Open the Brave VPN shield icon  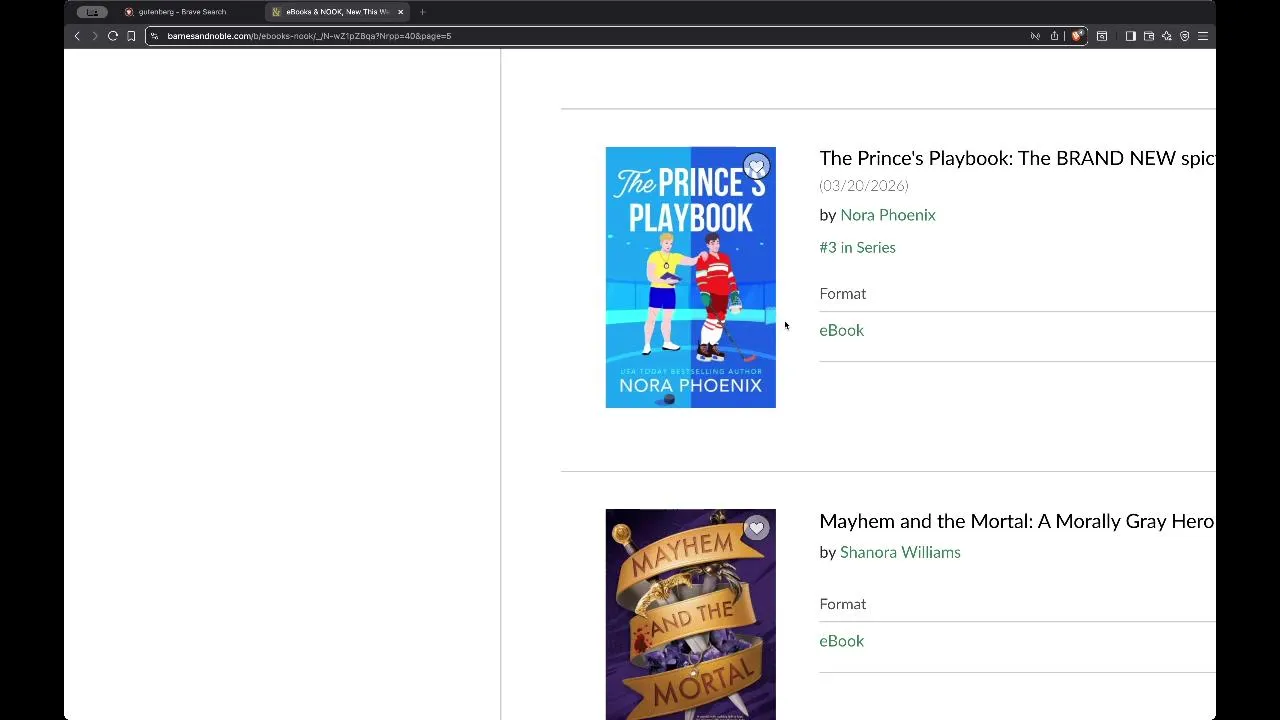pyautogui.click(x=1185, y=36)
